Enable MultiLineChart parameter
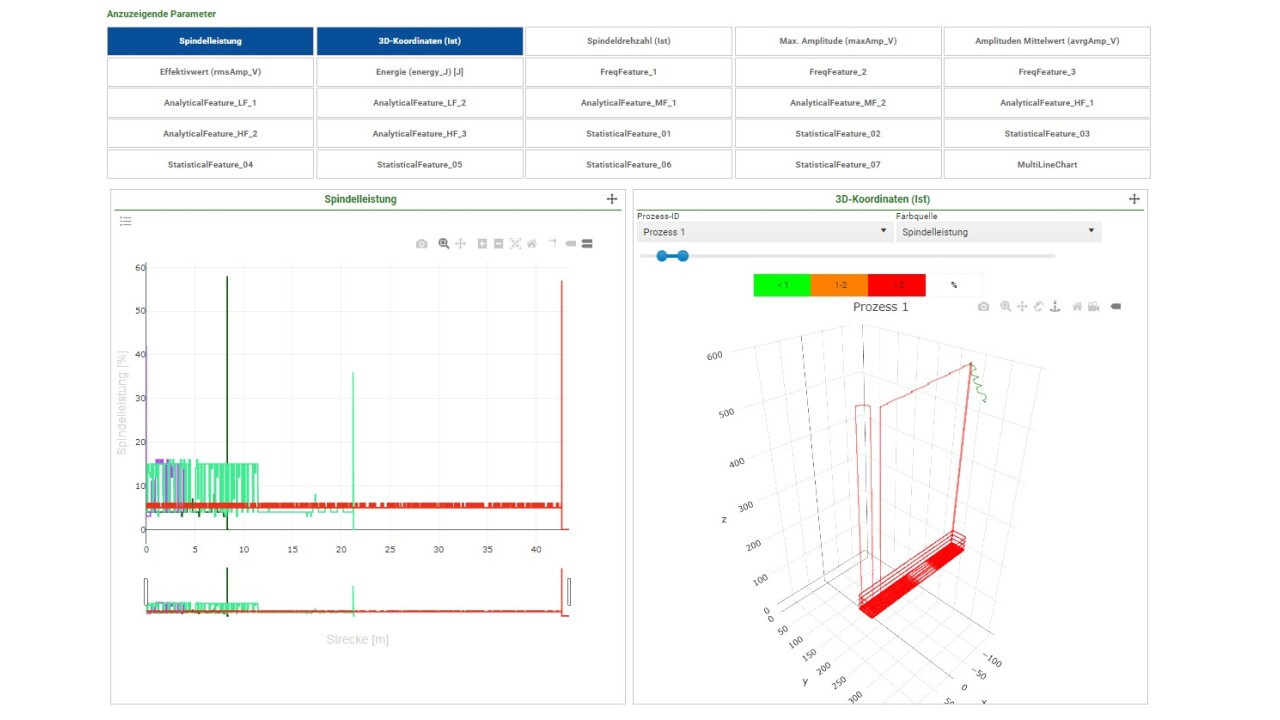 point(1047,164)
